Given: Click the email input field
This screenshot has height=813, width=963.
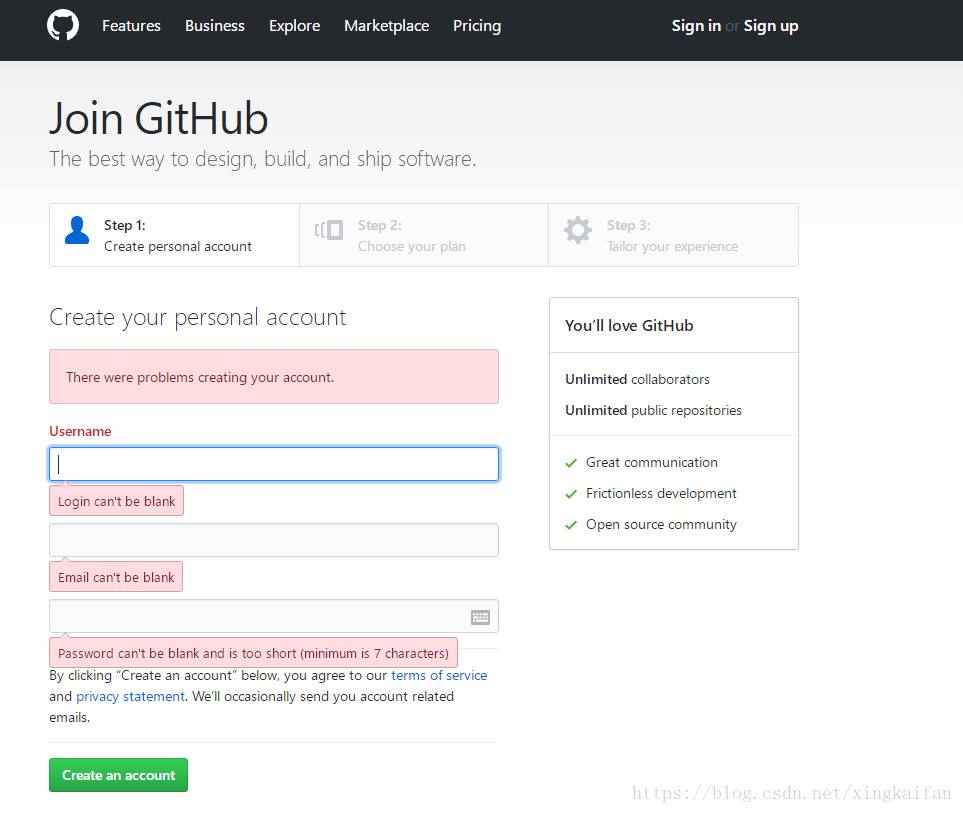Looking at the screenshot, I should (x=273, y=539).
